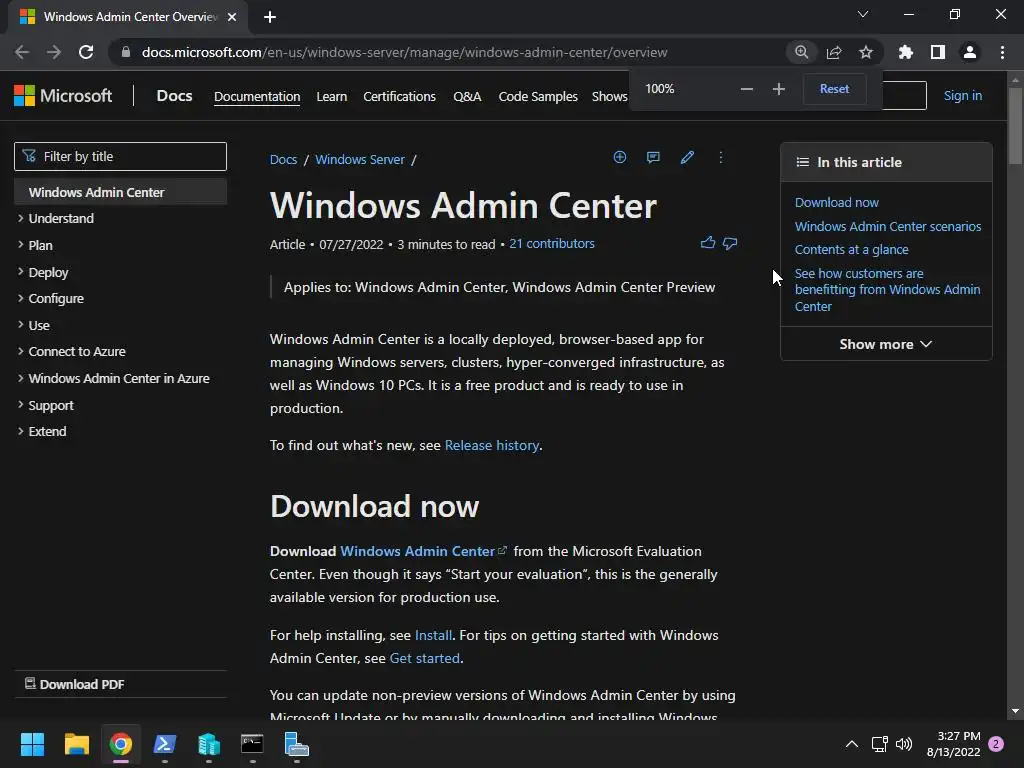View the 21 contributors list
The image size is (1024, 768).
(x=552, y=244)
